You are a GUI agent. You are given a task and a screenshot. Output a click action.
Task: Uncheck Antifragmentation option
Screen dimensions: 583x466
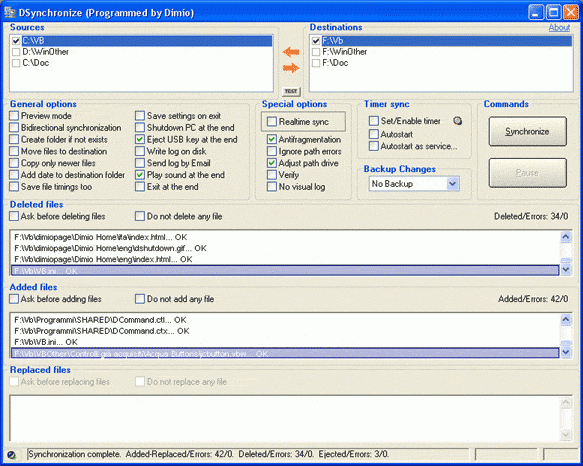[x=272, y=139]
